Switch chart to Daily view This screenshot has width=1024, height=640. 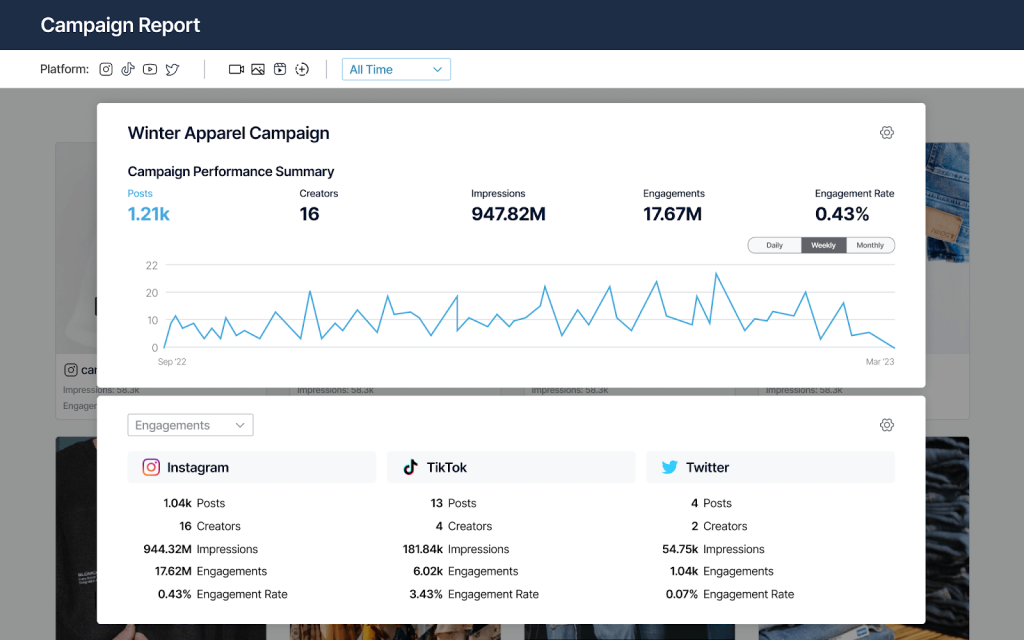(774, 245)
